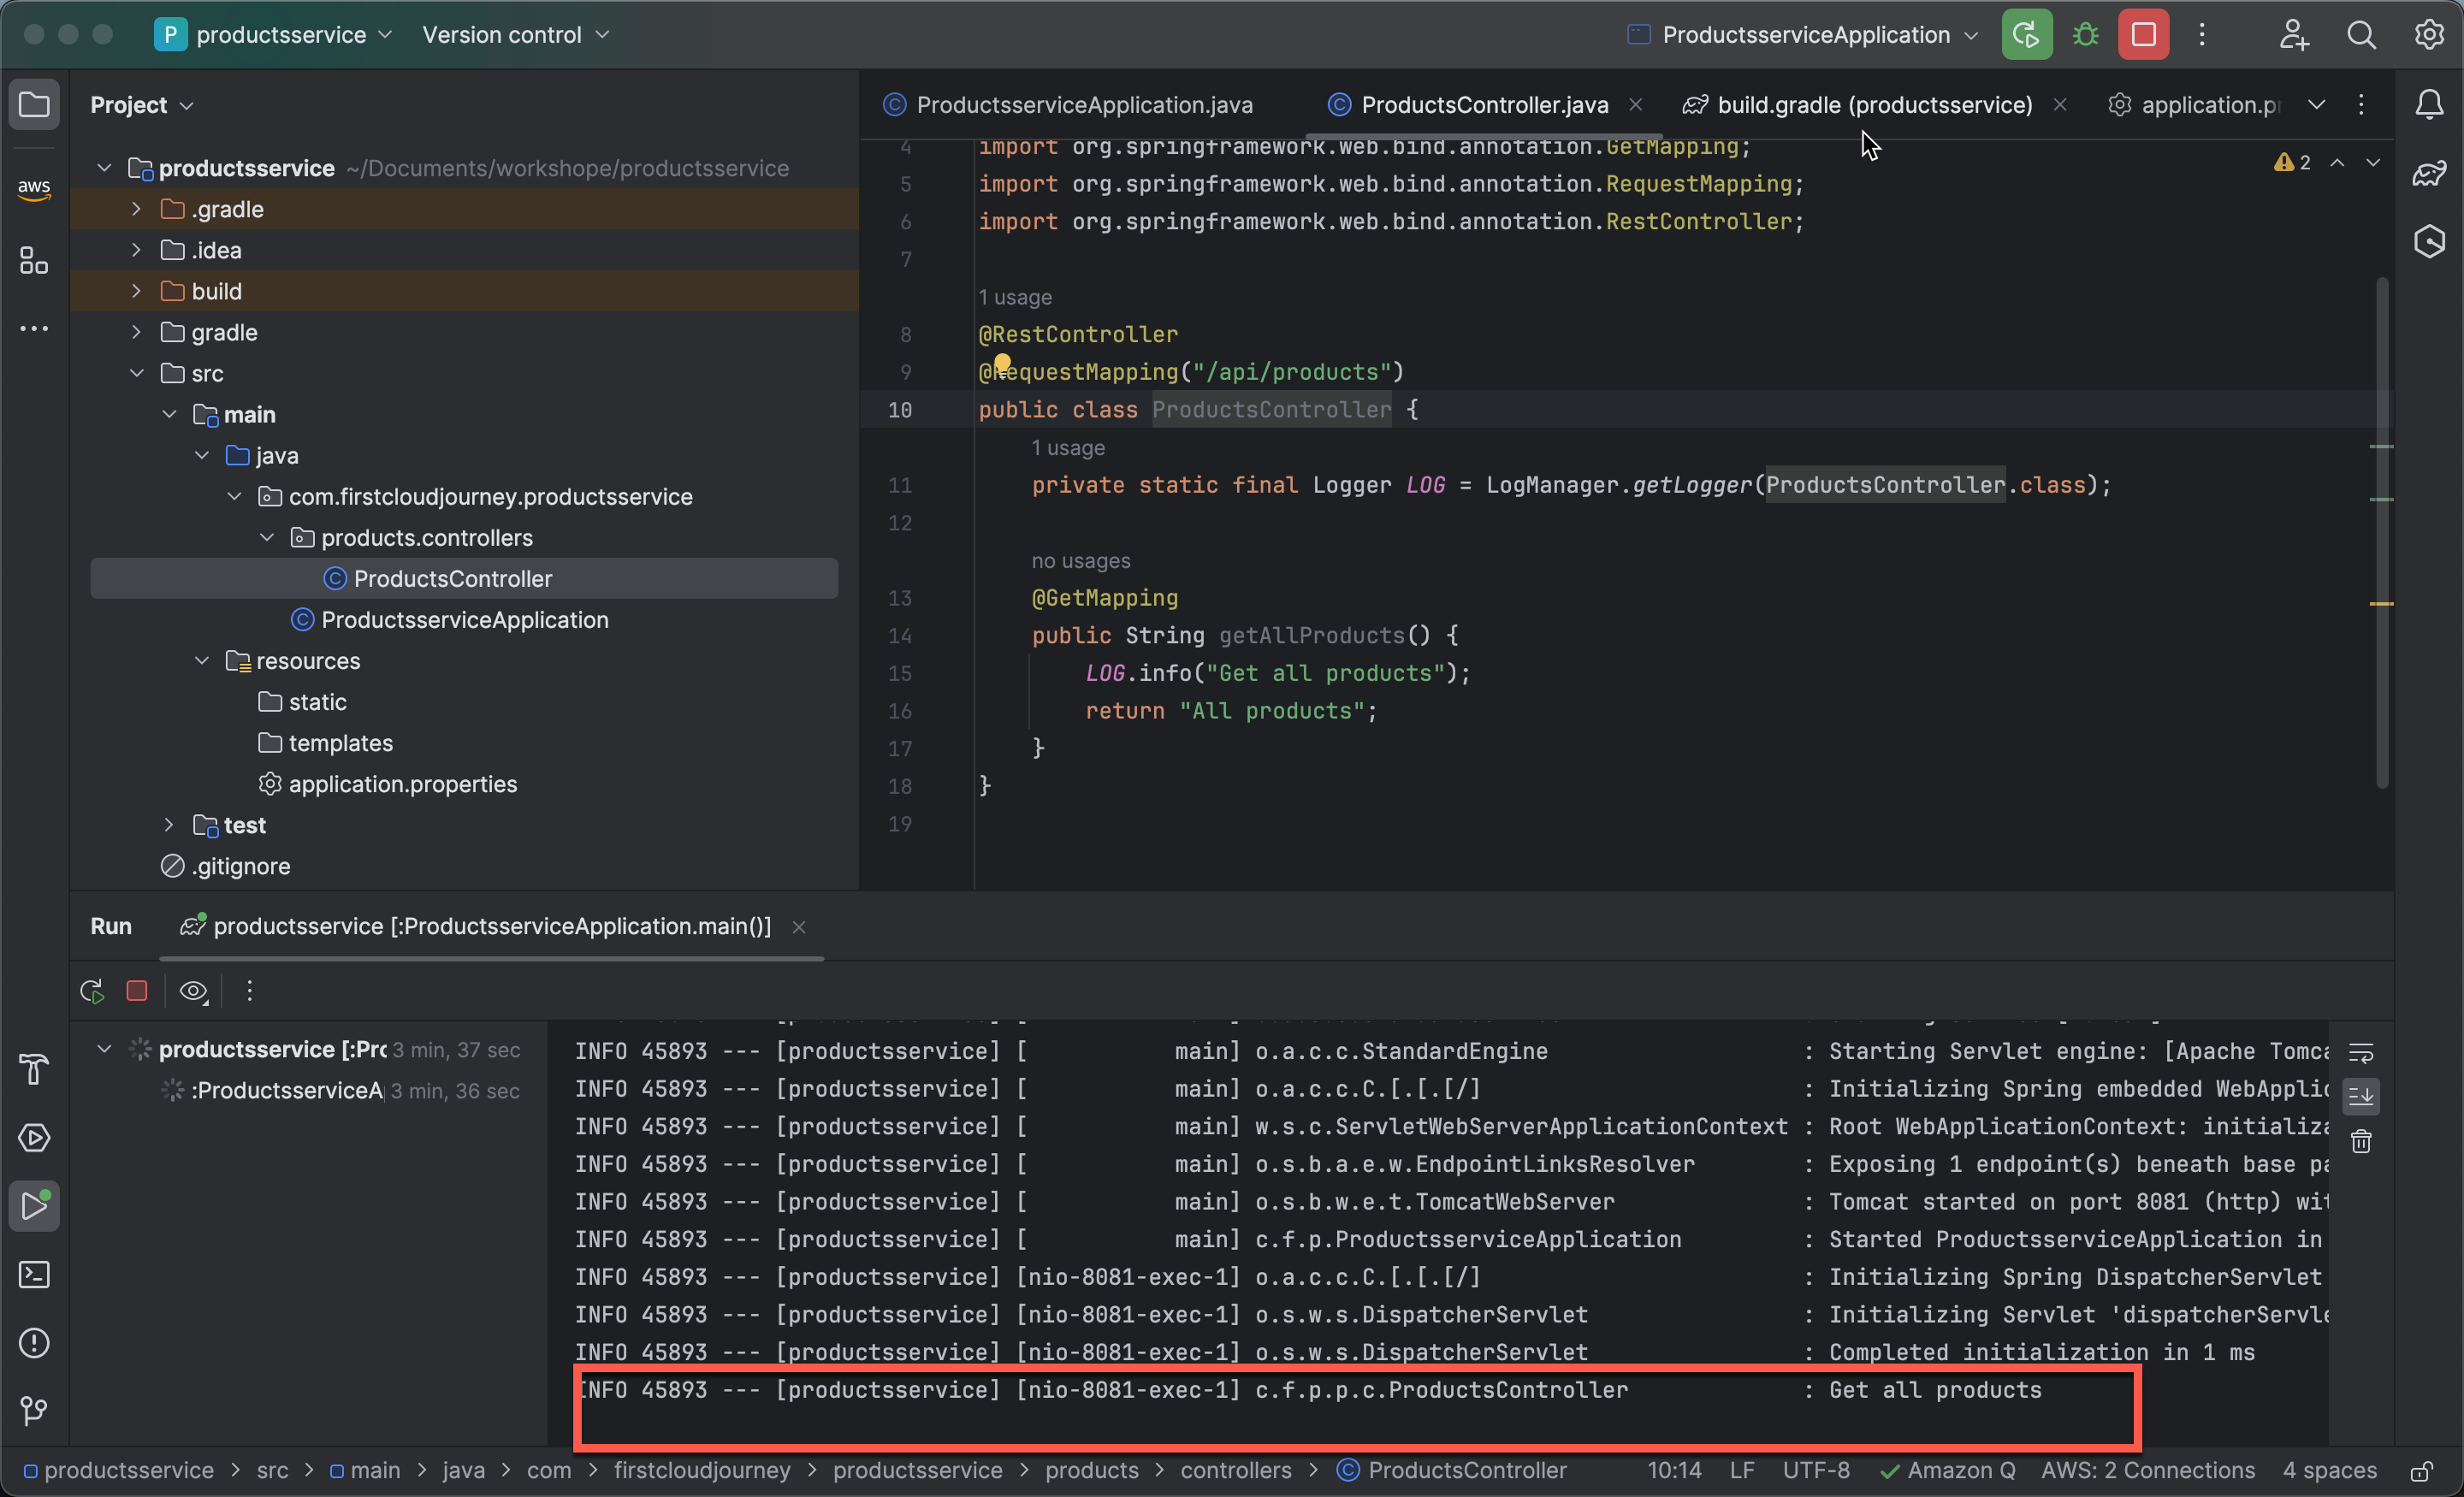Image resolution: width=2464 pixels, height=1497 pixels.
Task: Go to next highlighted problem arrow
Action: point(2372,162)
